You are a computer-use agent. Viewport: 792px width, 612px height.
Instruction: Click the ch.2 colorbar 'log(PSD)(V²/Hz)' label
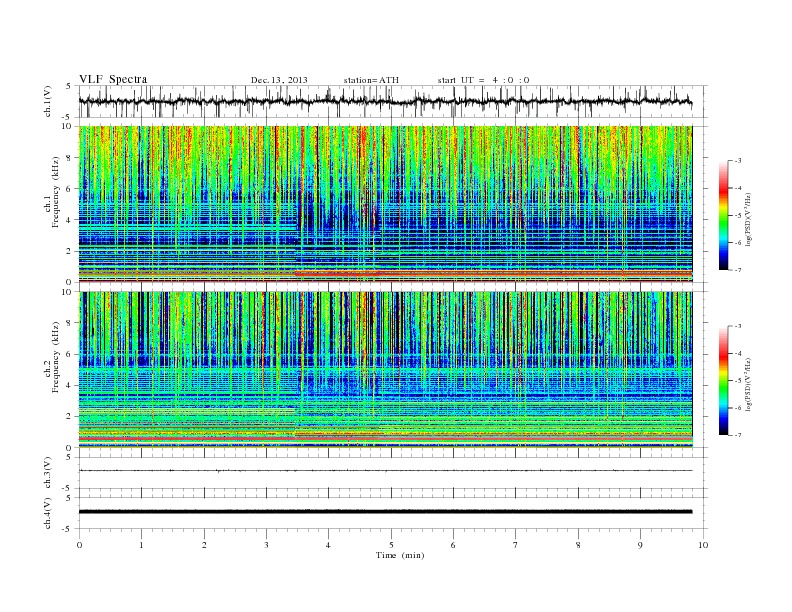[x=748, y=383]
